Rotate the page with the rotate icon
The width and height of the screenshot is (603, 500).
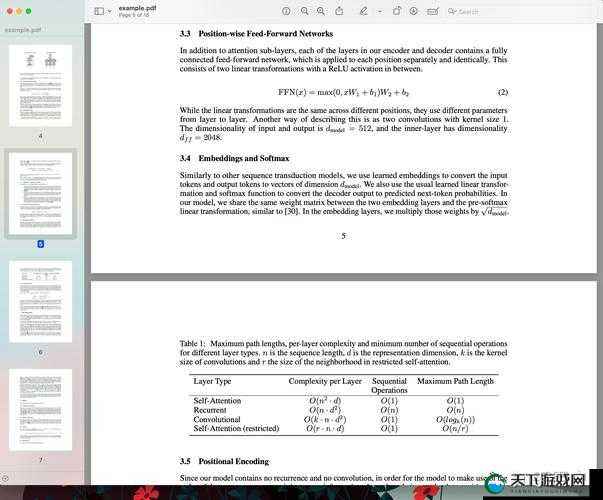(396, 11)
